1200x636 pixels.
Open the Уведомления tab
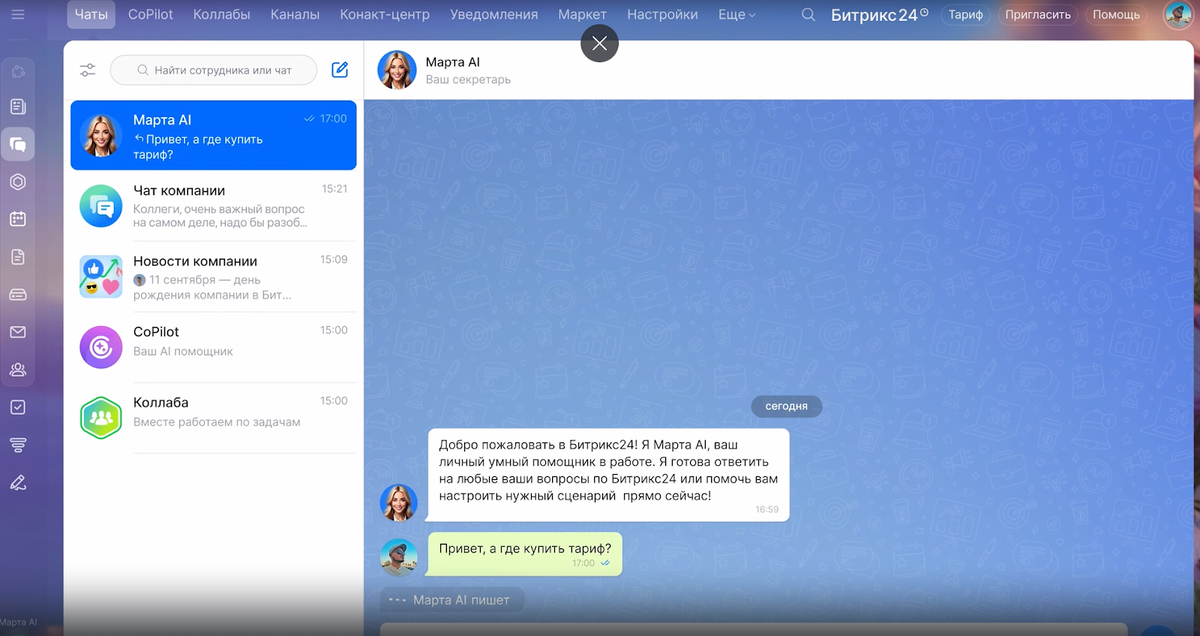[494, 15]
